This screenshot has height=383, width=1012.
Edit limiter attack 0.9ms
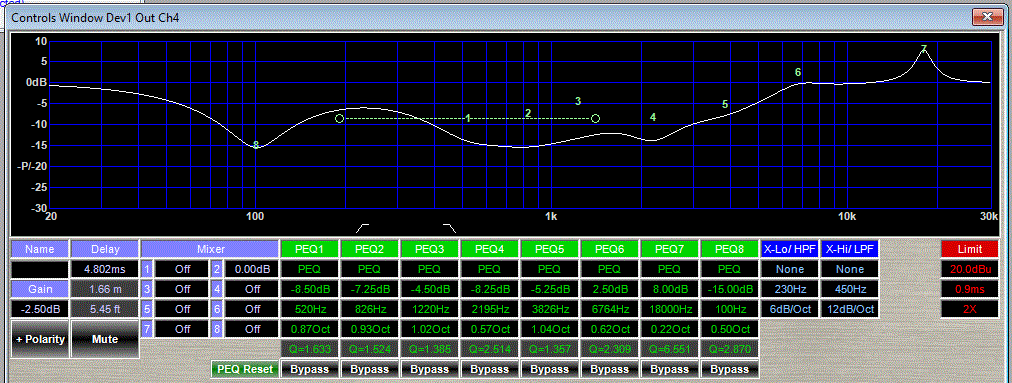pos(969,289)
